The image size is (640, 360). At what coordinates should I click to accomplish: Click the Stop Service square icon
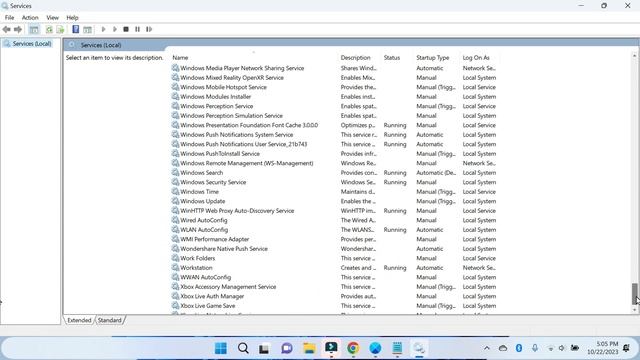(x=126, y=29)
